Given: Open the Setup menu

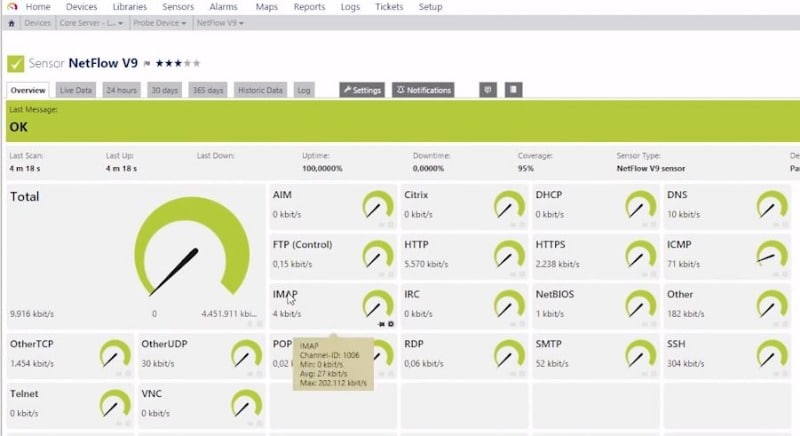Looking at the screenshot, I should click(431, 7).
